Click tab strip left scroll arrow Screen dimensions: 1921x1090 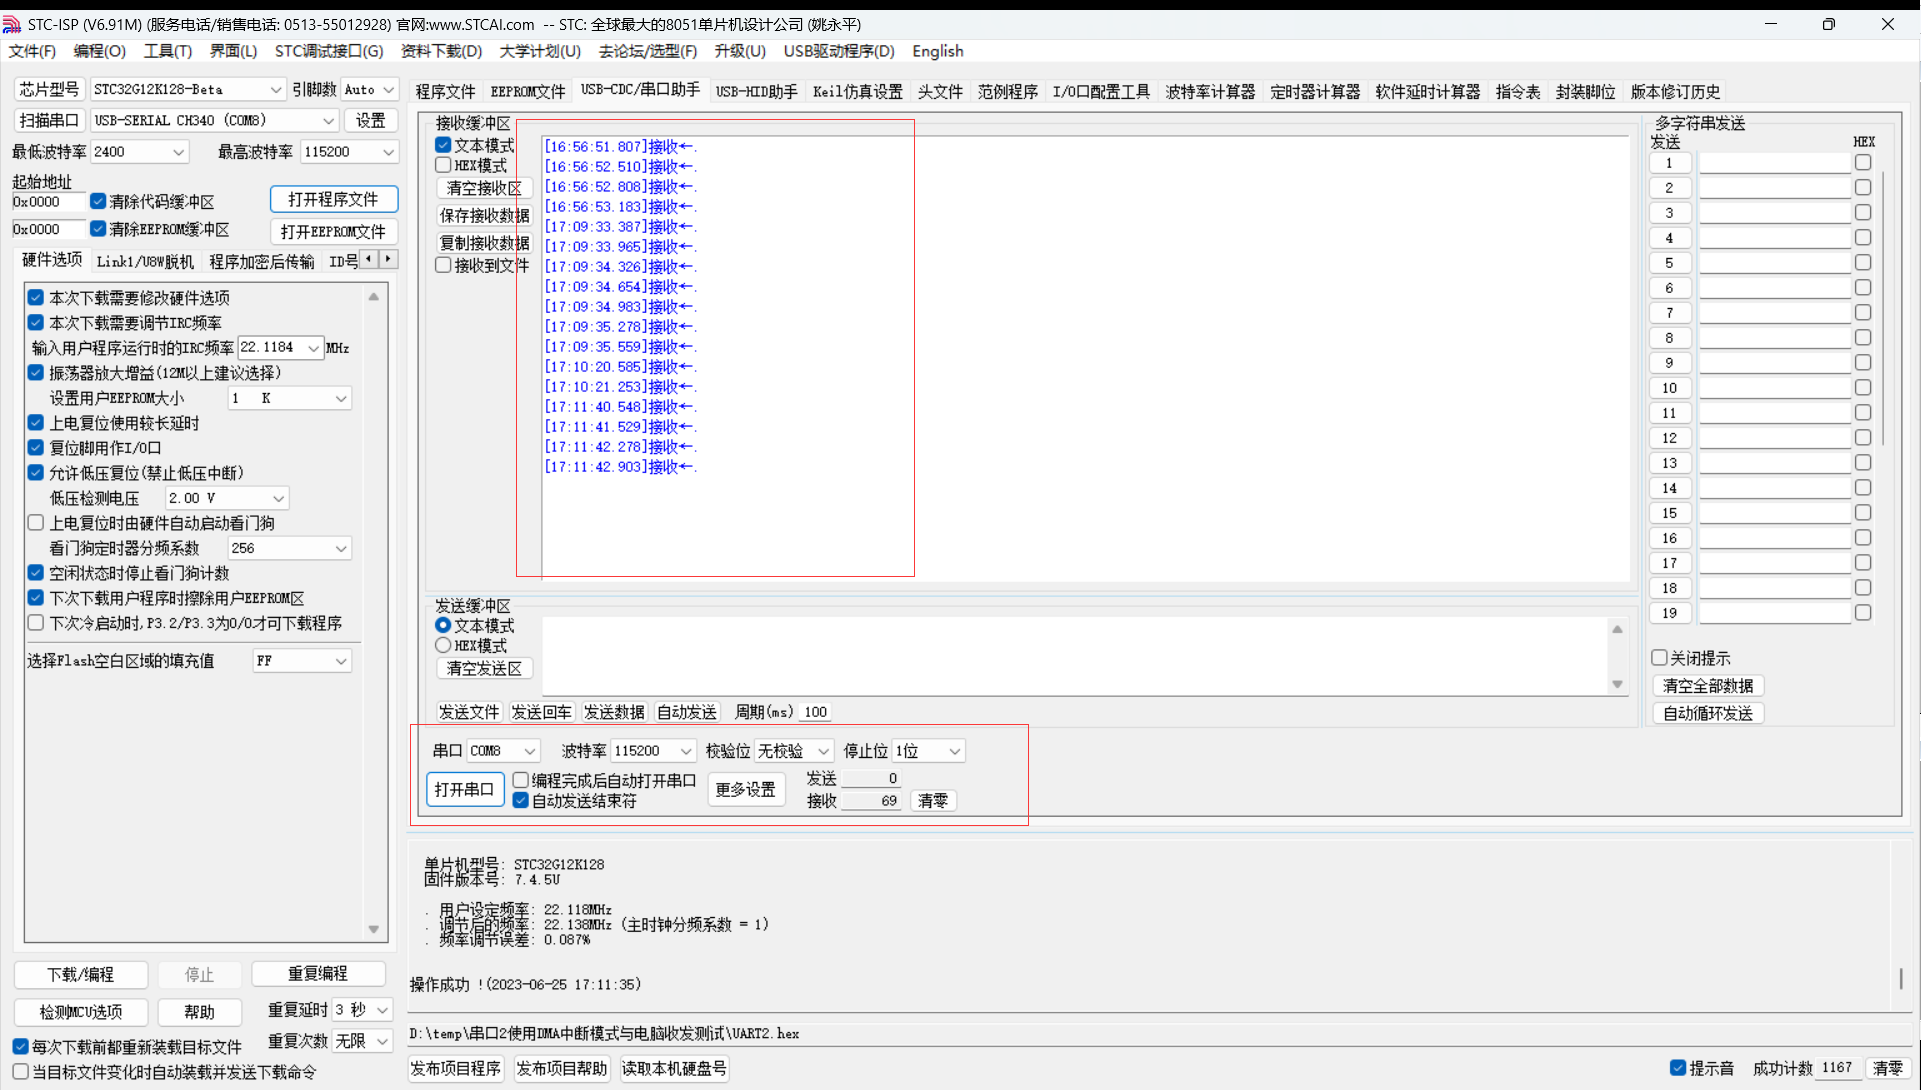click(x=369, y=260)
